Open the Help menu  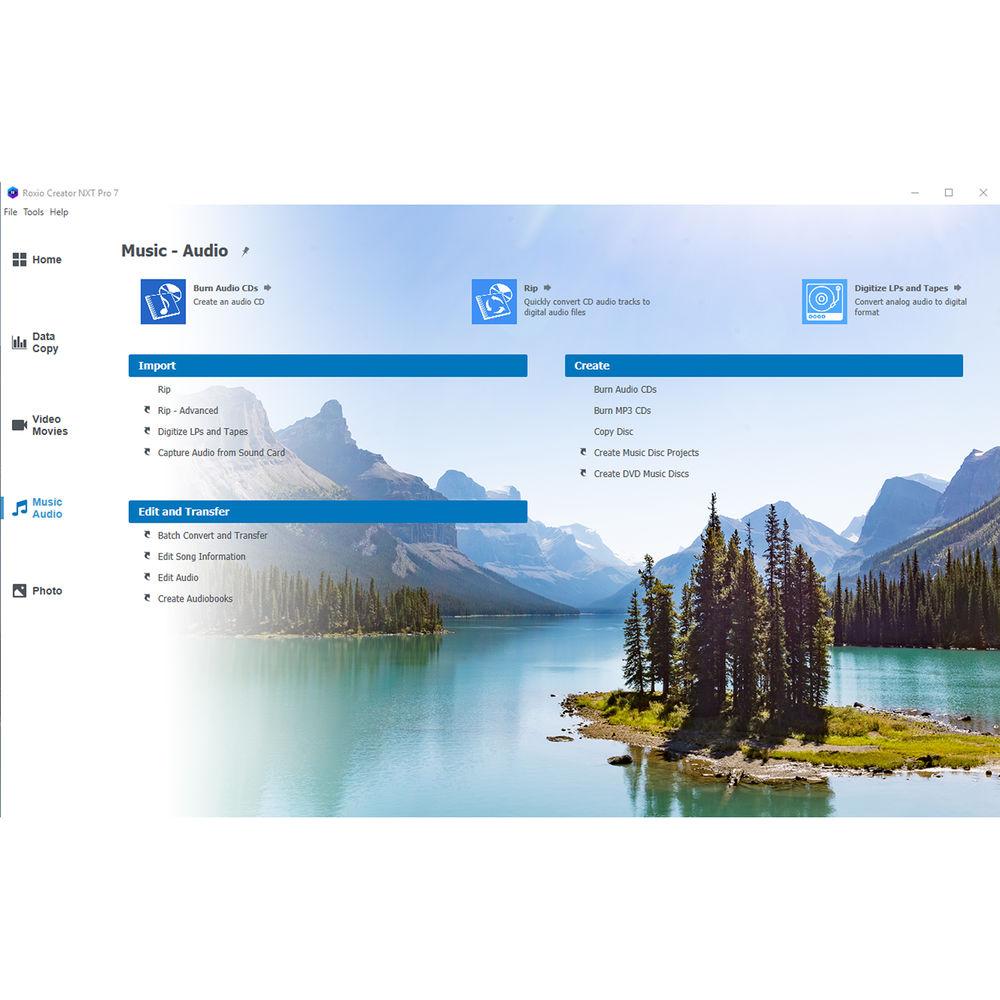click(59, 212)
